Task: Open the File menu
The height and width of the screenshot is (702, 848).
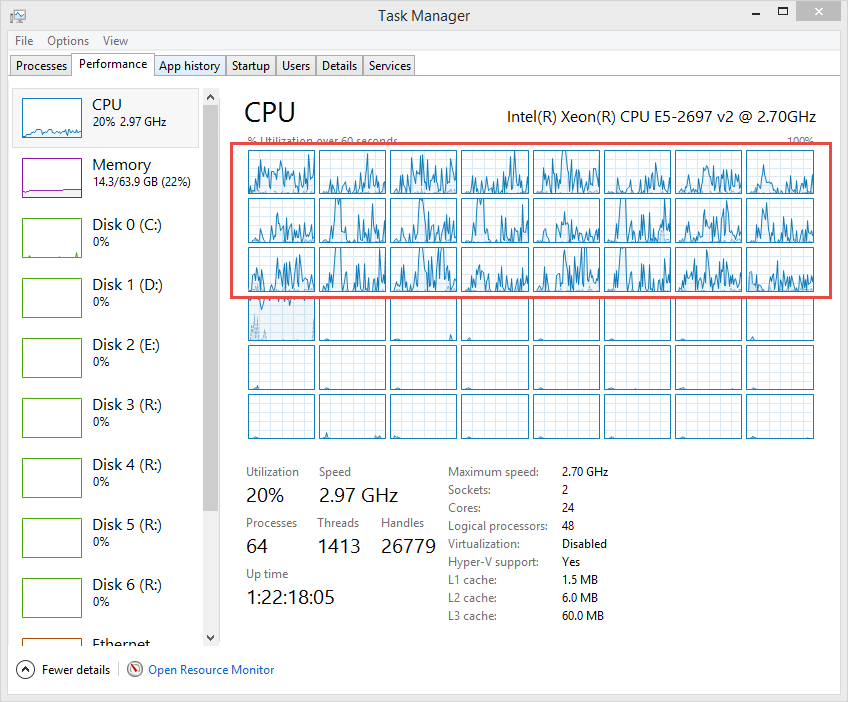Action: pos(24,41)
